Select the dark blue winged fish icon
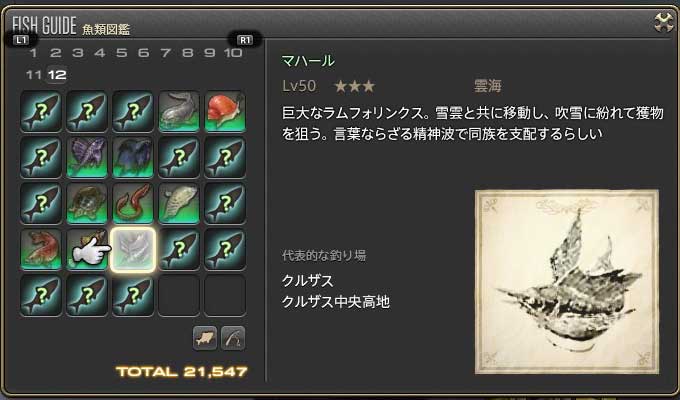680x400 pixels. pos(133,157)
